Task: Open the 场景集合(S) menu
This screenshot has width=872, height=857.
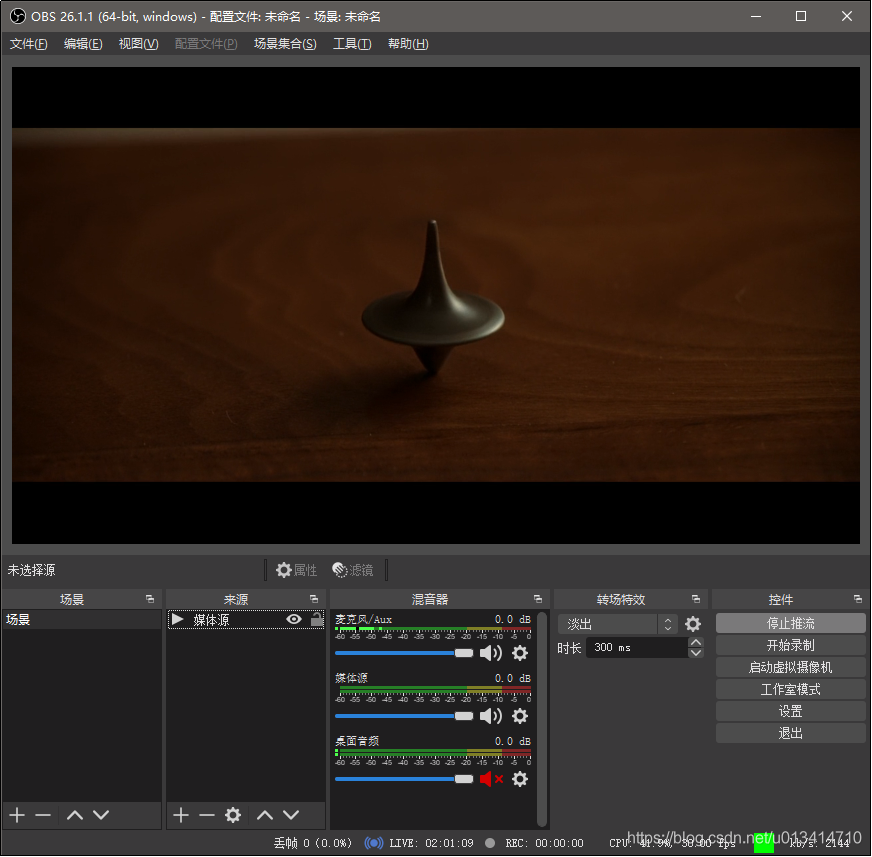Action: [x=285, y=44]
